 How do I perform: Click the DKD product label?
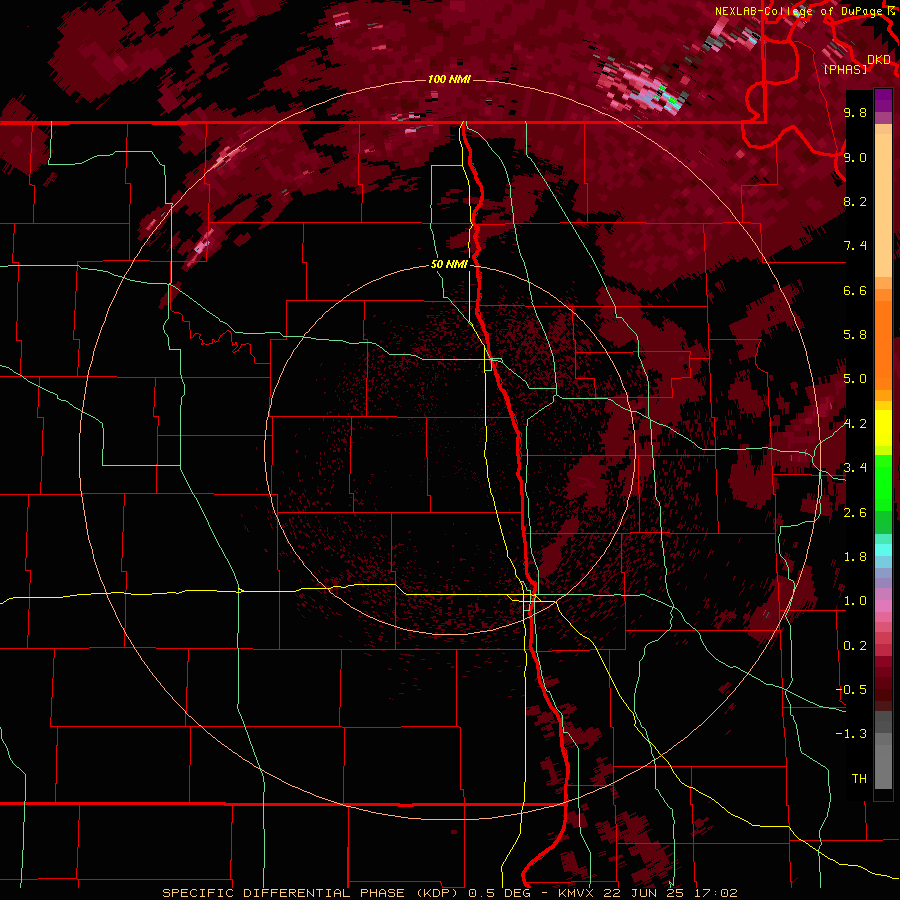pyautogui.click(x=879, y=60)
